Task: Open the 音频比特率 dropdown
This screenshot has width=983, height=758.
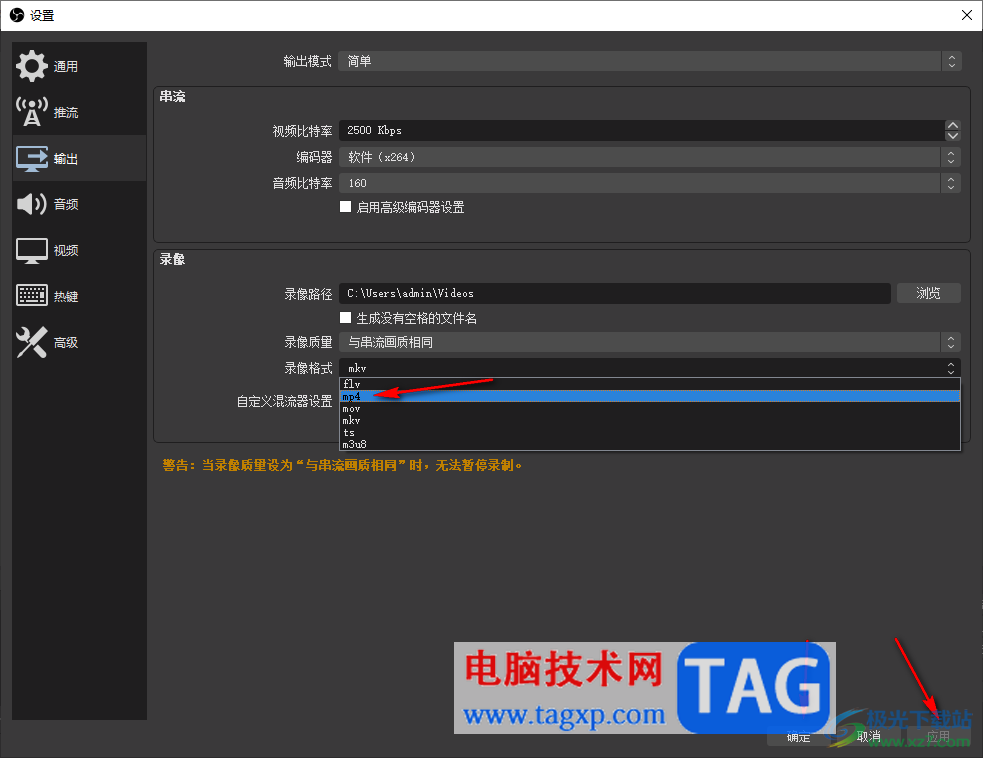Action: (649, 183)
